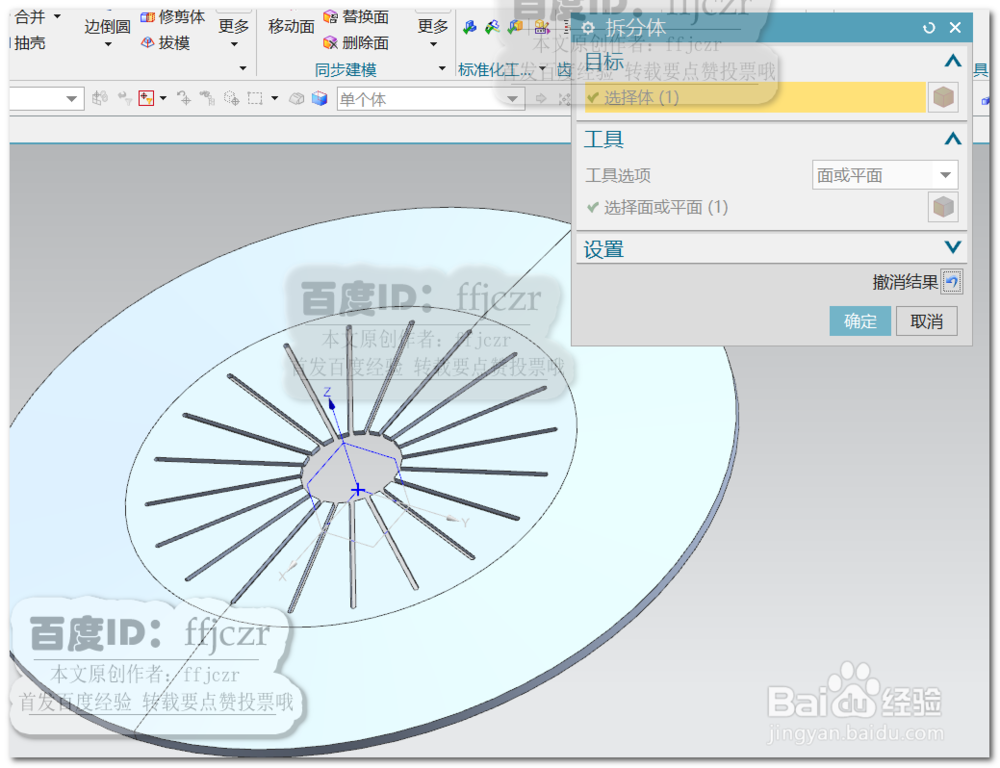
Task: Click the first blue standardization tool icon
Action: 469,27
